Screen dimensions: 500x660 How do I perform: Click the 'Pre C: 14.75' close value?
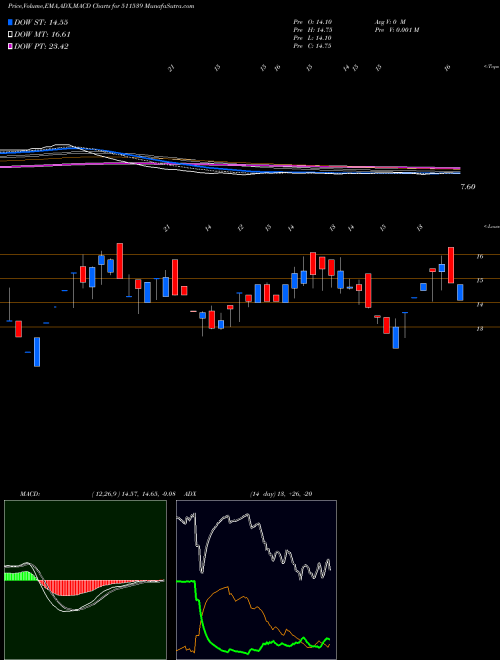pos(312,46)
